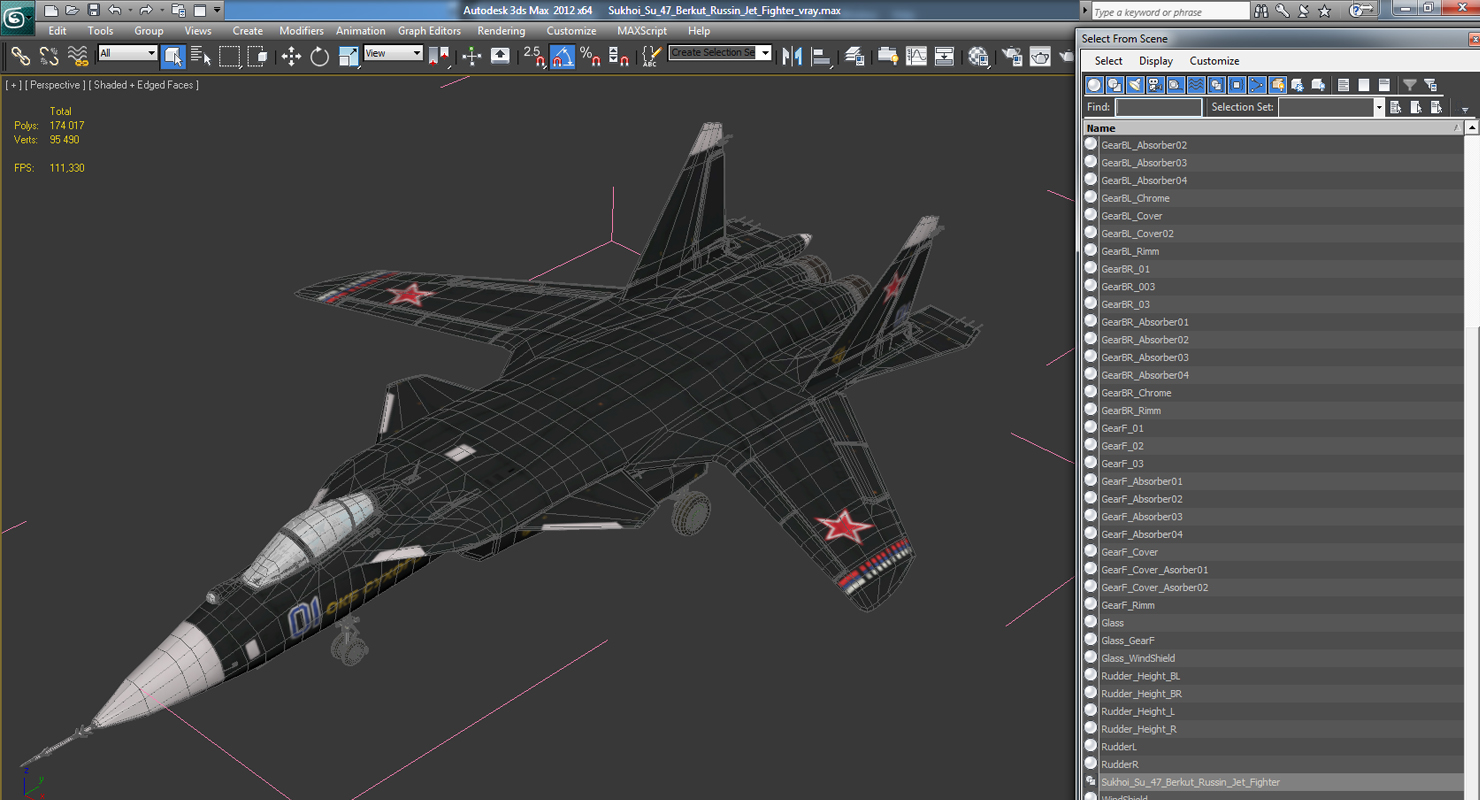The height and width of the screenshot is (800, 1480).
Task: Click the Find input field
Action: [x=1158, y=107]
